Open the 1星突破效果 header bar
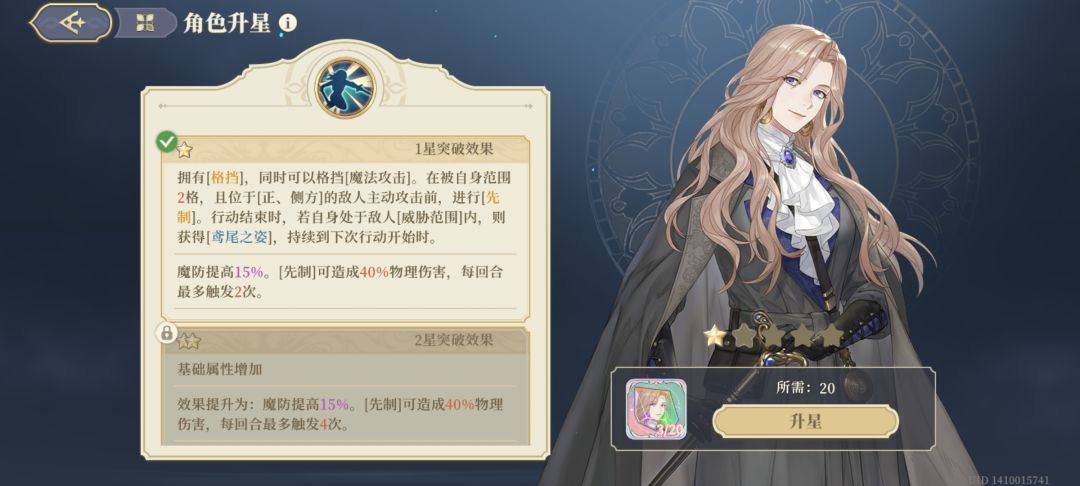 point(345,149)
